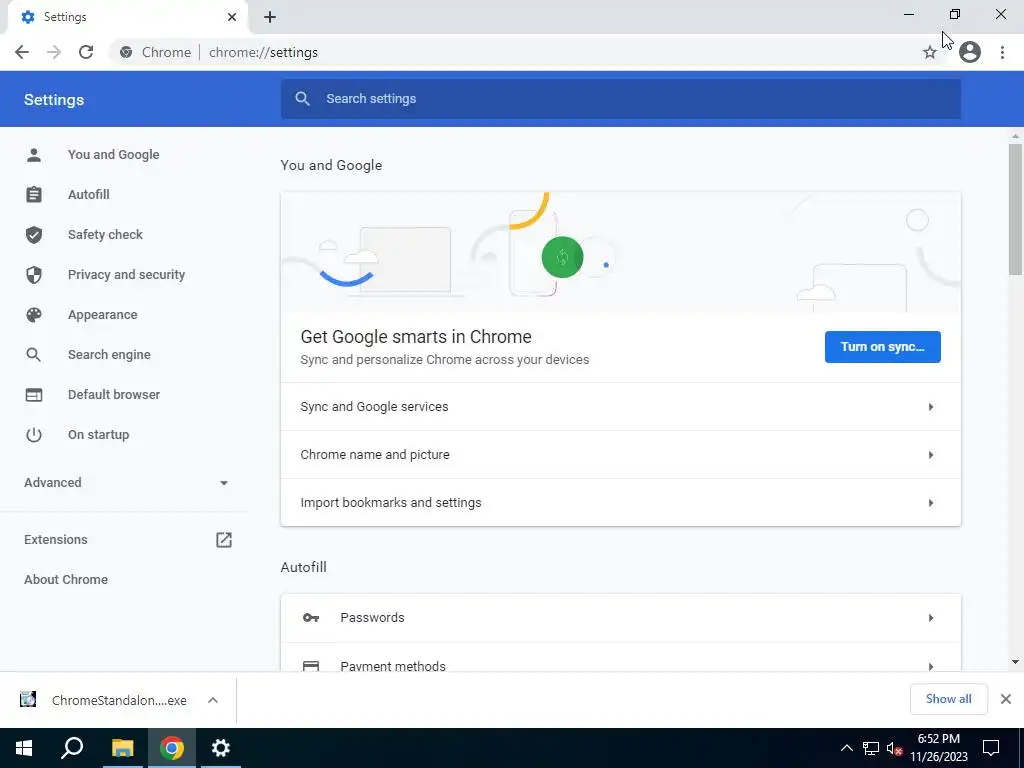Click the Sync and Google services text
1024x768 pixels.
click(374, 407)
